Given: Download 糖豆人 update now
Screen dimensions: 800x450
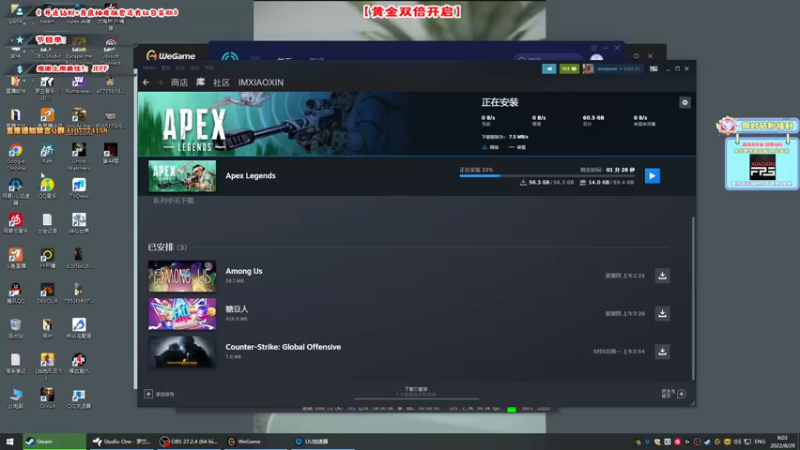Looking at the screenshot, I should pos(662,313).
